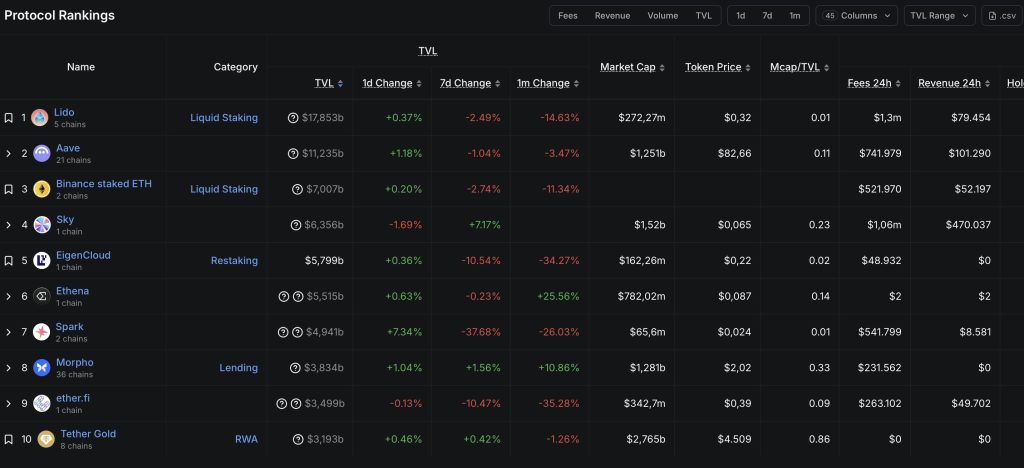Click the Sky logo icon
The height and width of the screenshot is (468, 1024).
(42, 225)
